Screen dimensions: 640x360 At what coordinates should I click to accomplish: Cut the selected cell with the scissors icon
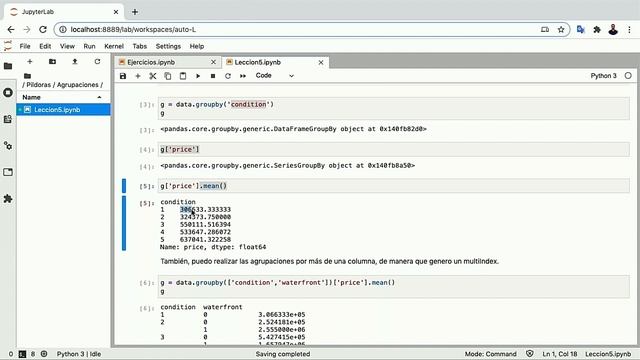tap(153, 76)
